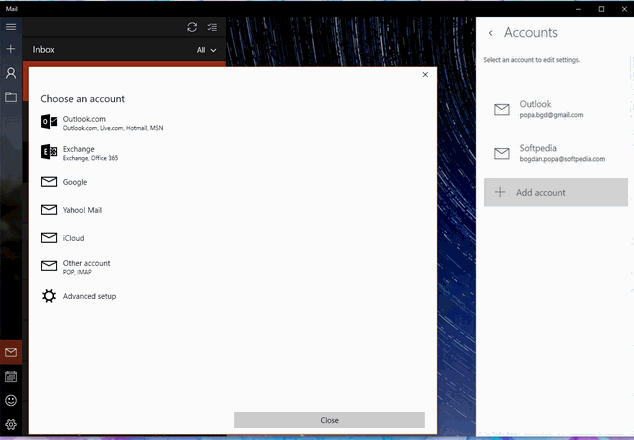634x440 pixels.
Task: Click the Exchange logo icon
Action: pos(49,152)
